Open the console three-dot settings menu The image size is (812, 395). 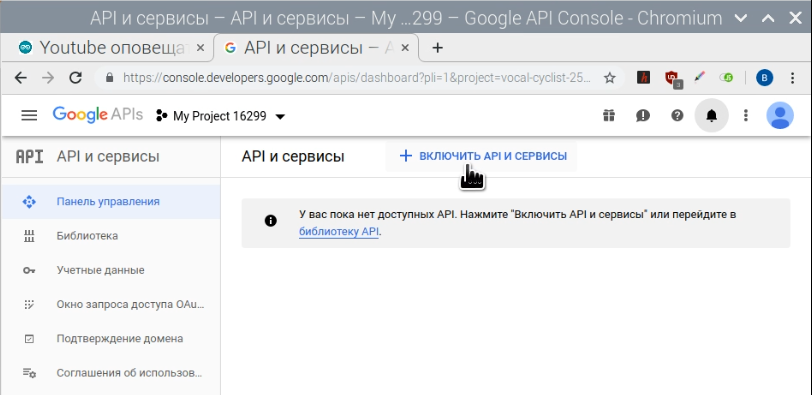coord(746,115)
